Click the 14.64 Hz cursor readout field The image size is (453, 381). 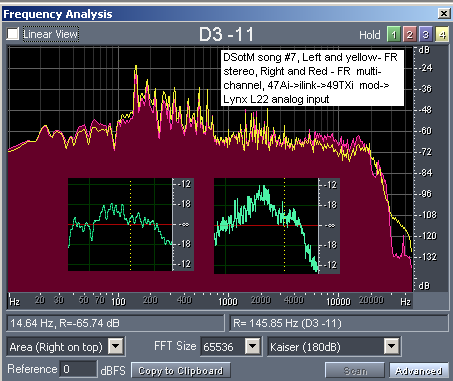point(115,323)
